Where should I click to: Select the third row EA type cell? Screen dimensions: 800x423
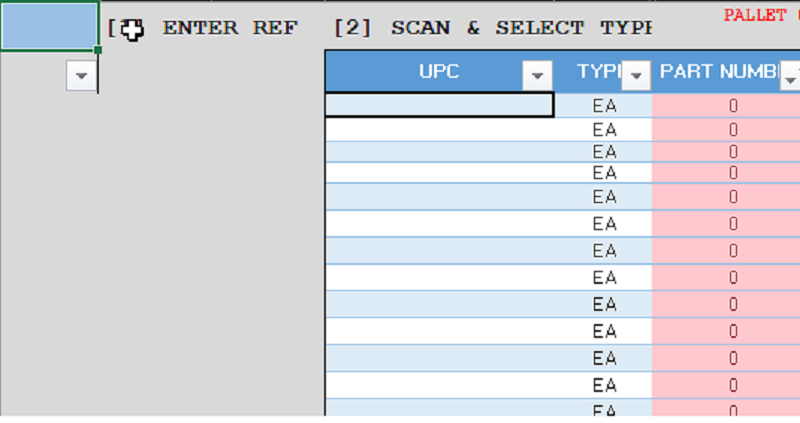tap(604, 152)
